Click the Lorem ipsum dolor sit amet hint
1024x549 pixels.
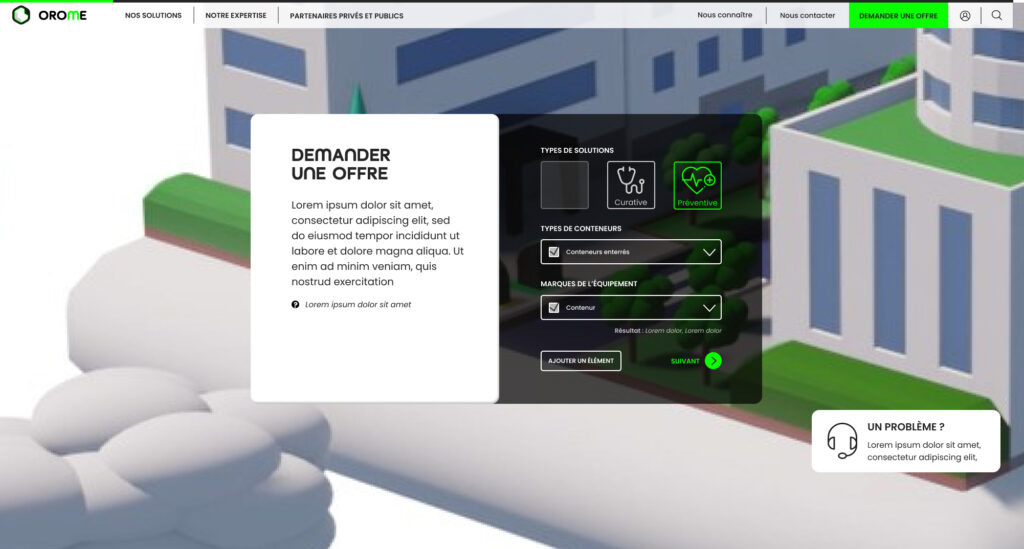[x=358, y=305]
